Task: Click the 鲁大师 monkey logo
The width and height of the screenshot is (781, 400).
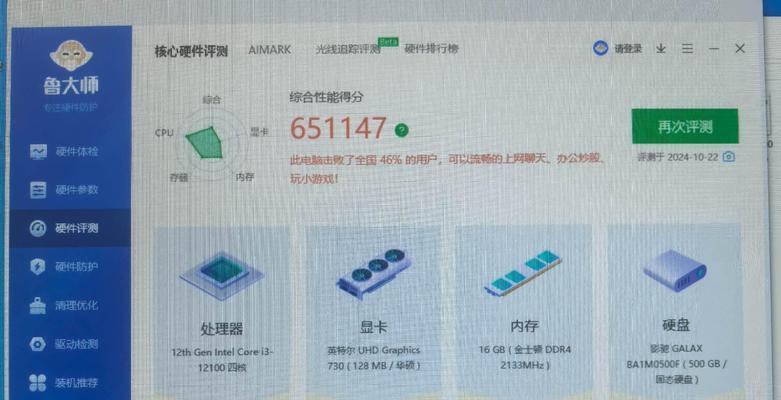Action: 71,55
